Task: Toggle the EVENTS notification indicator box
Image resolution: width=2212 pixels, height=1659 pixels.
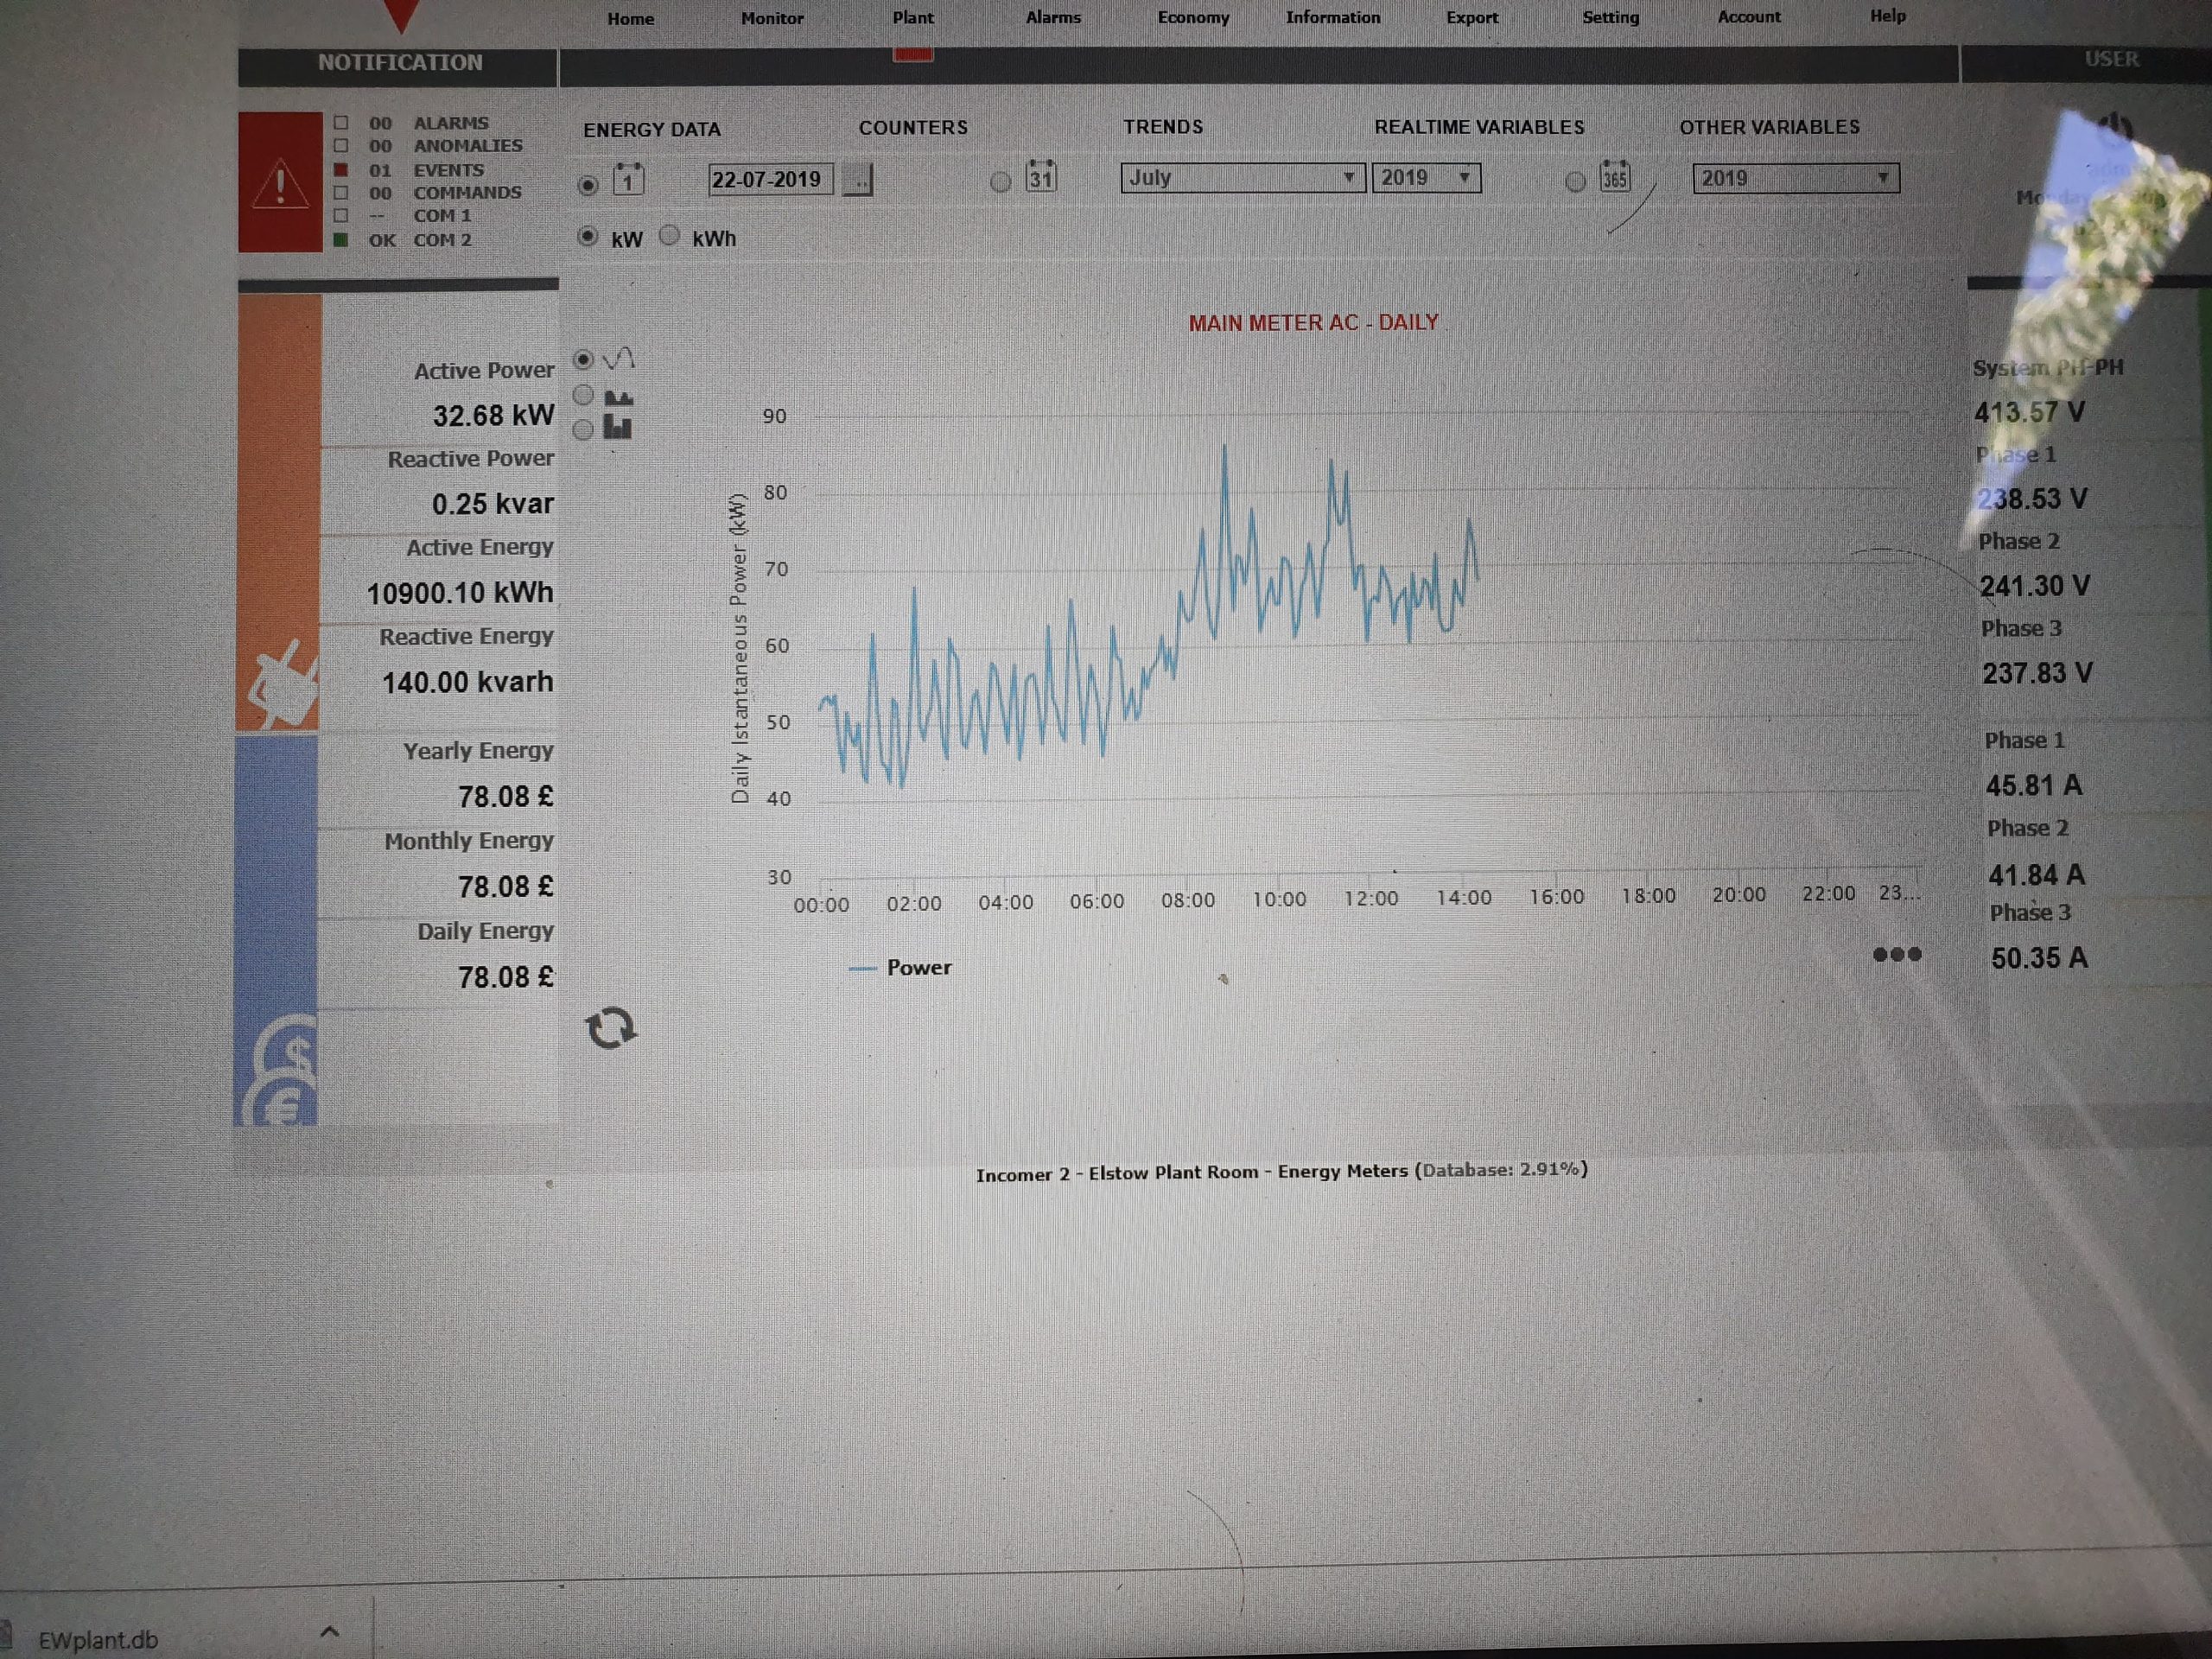Action: coord(341,169)
